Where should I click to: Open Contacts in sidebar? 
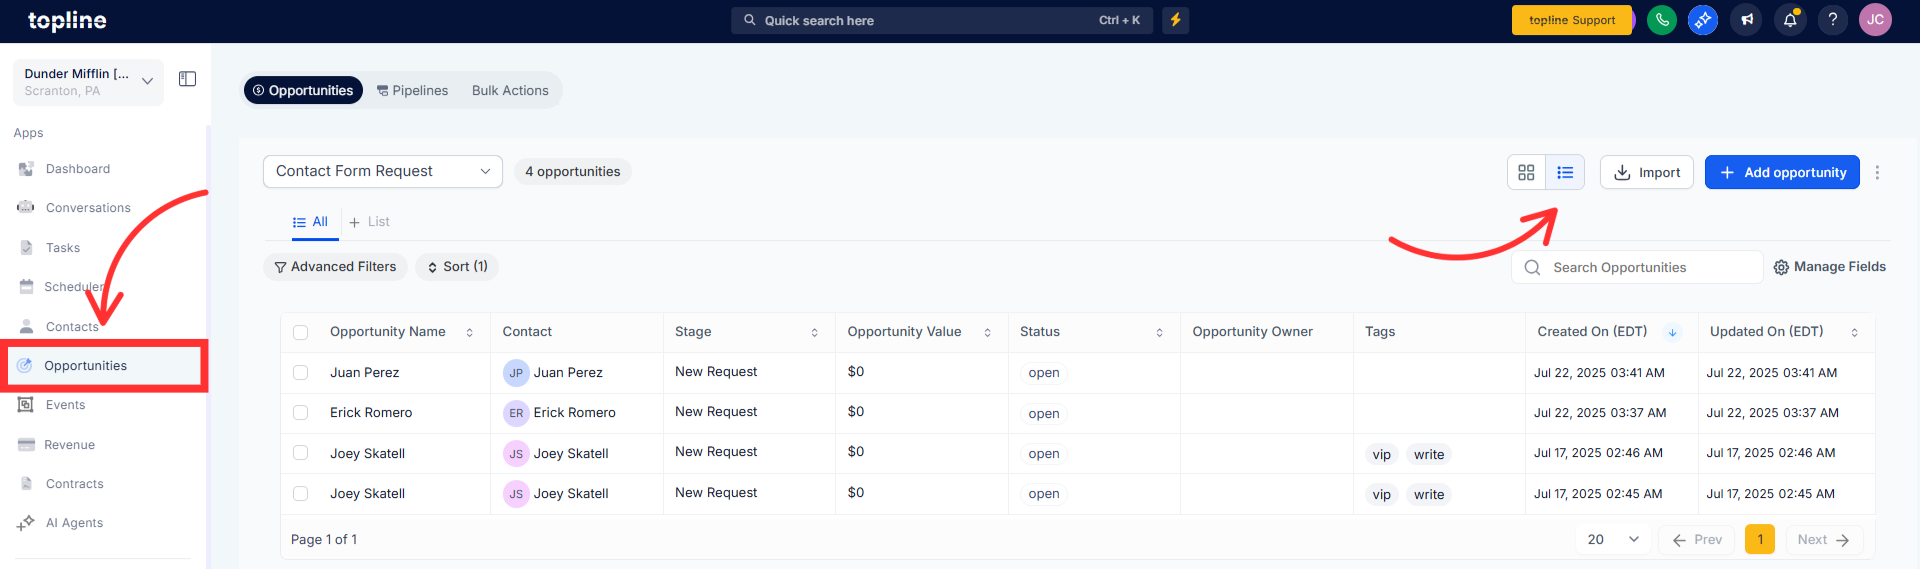pyautogui.click(x=72, y=327)
